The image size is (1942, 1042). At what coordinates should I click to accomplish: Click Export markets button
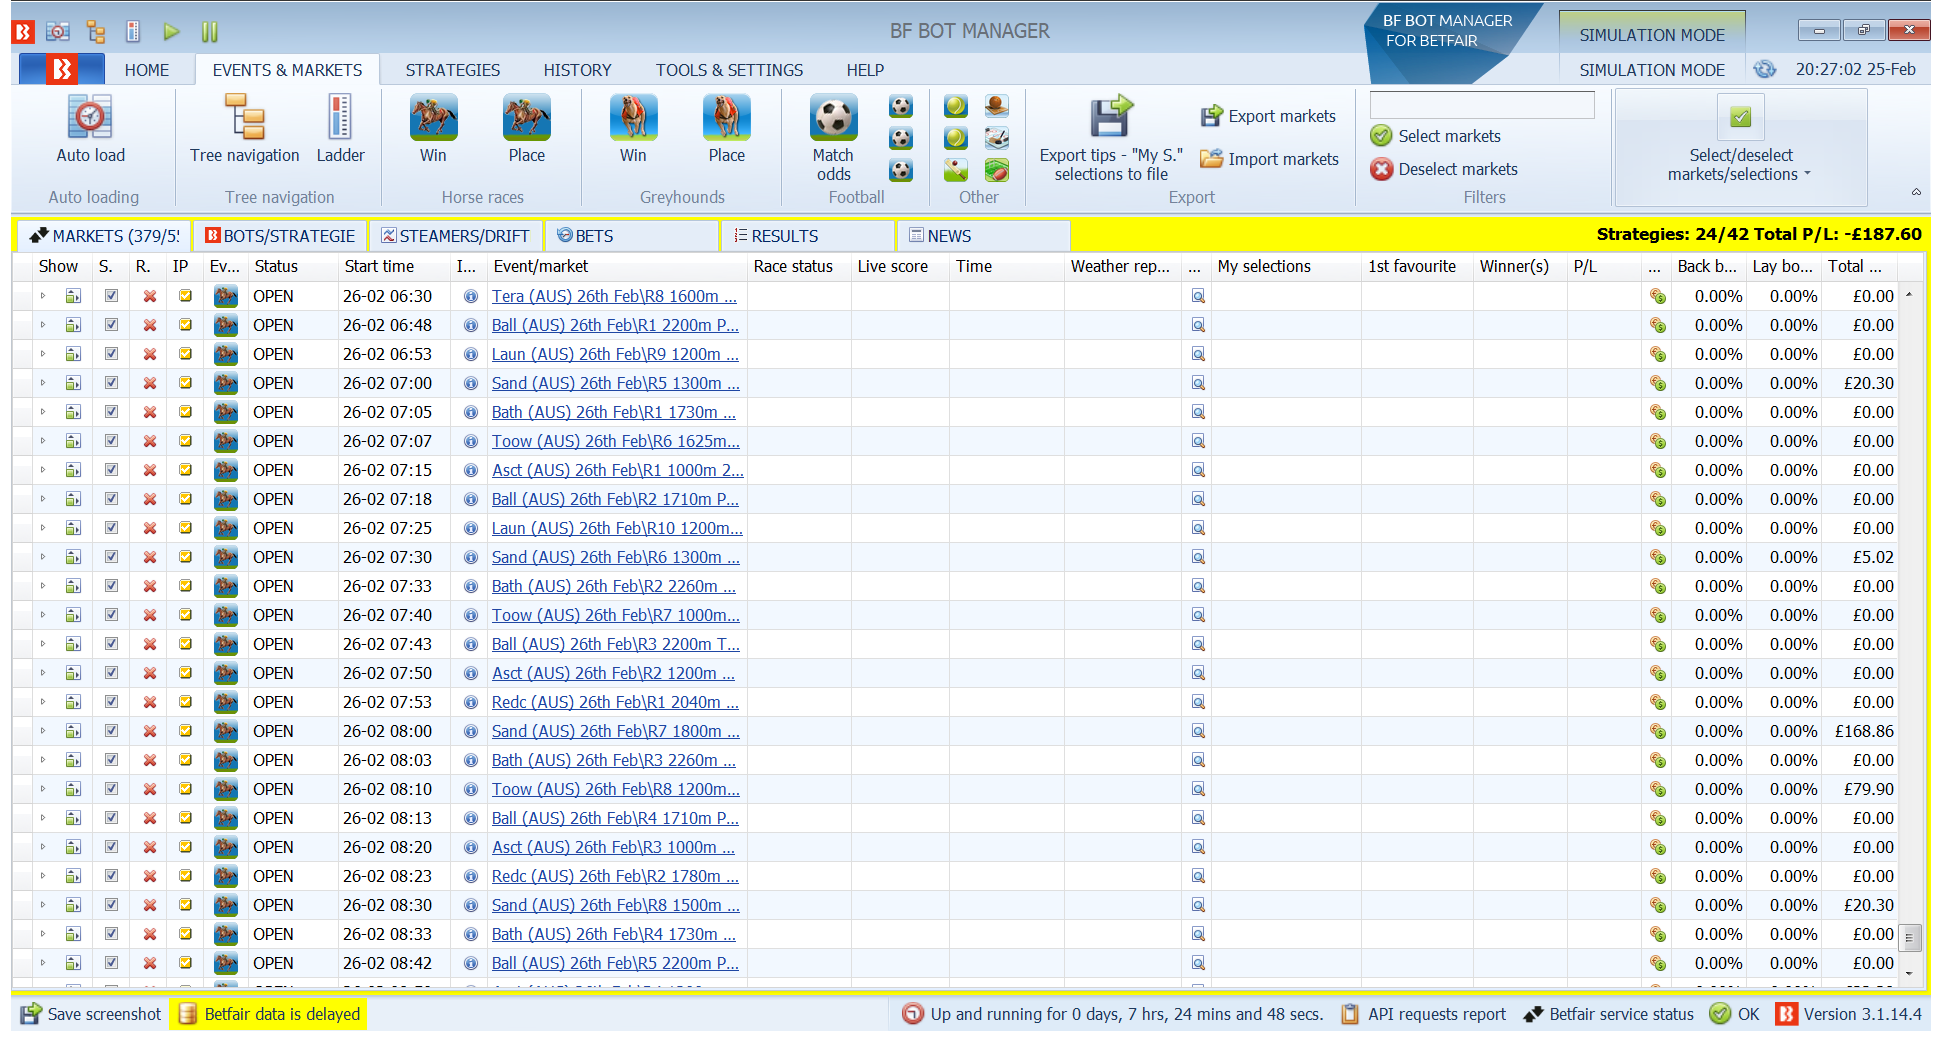(x=1269, y=116)
